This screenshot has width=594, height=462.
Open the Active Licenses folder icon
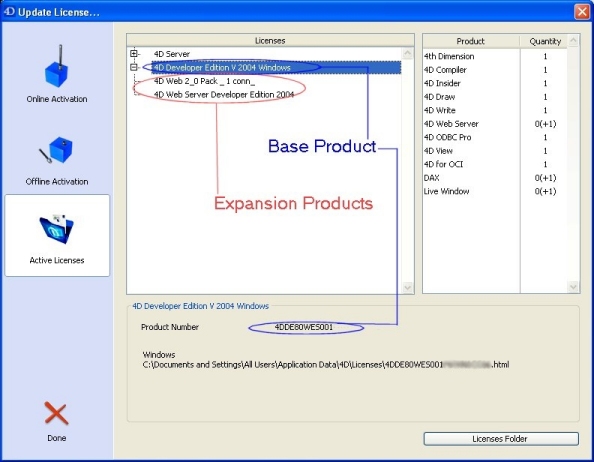(x=57, y=228)
